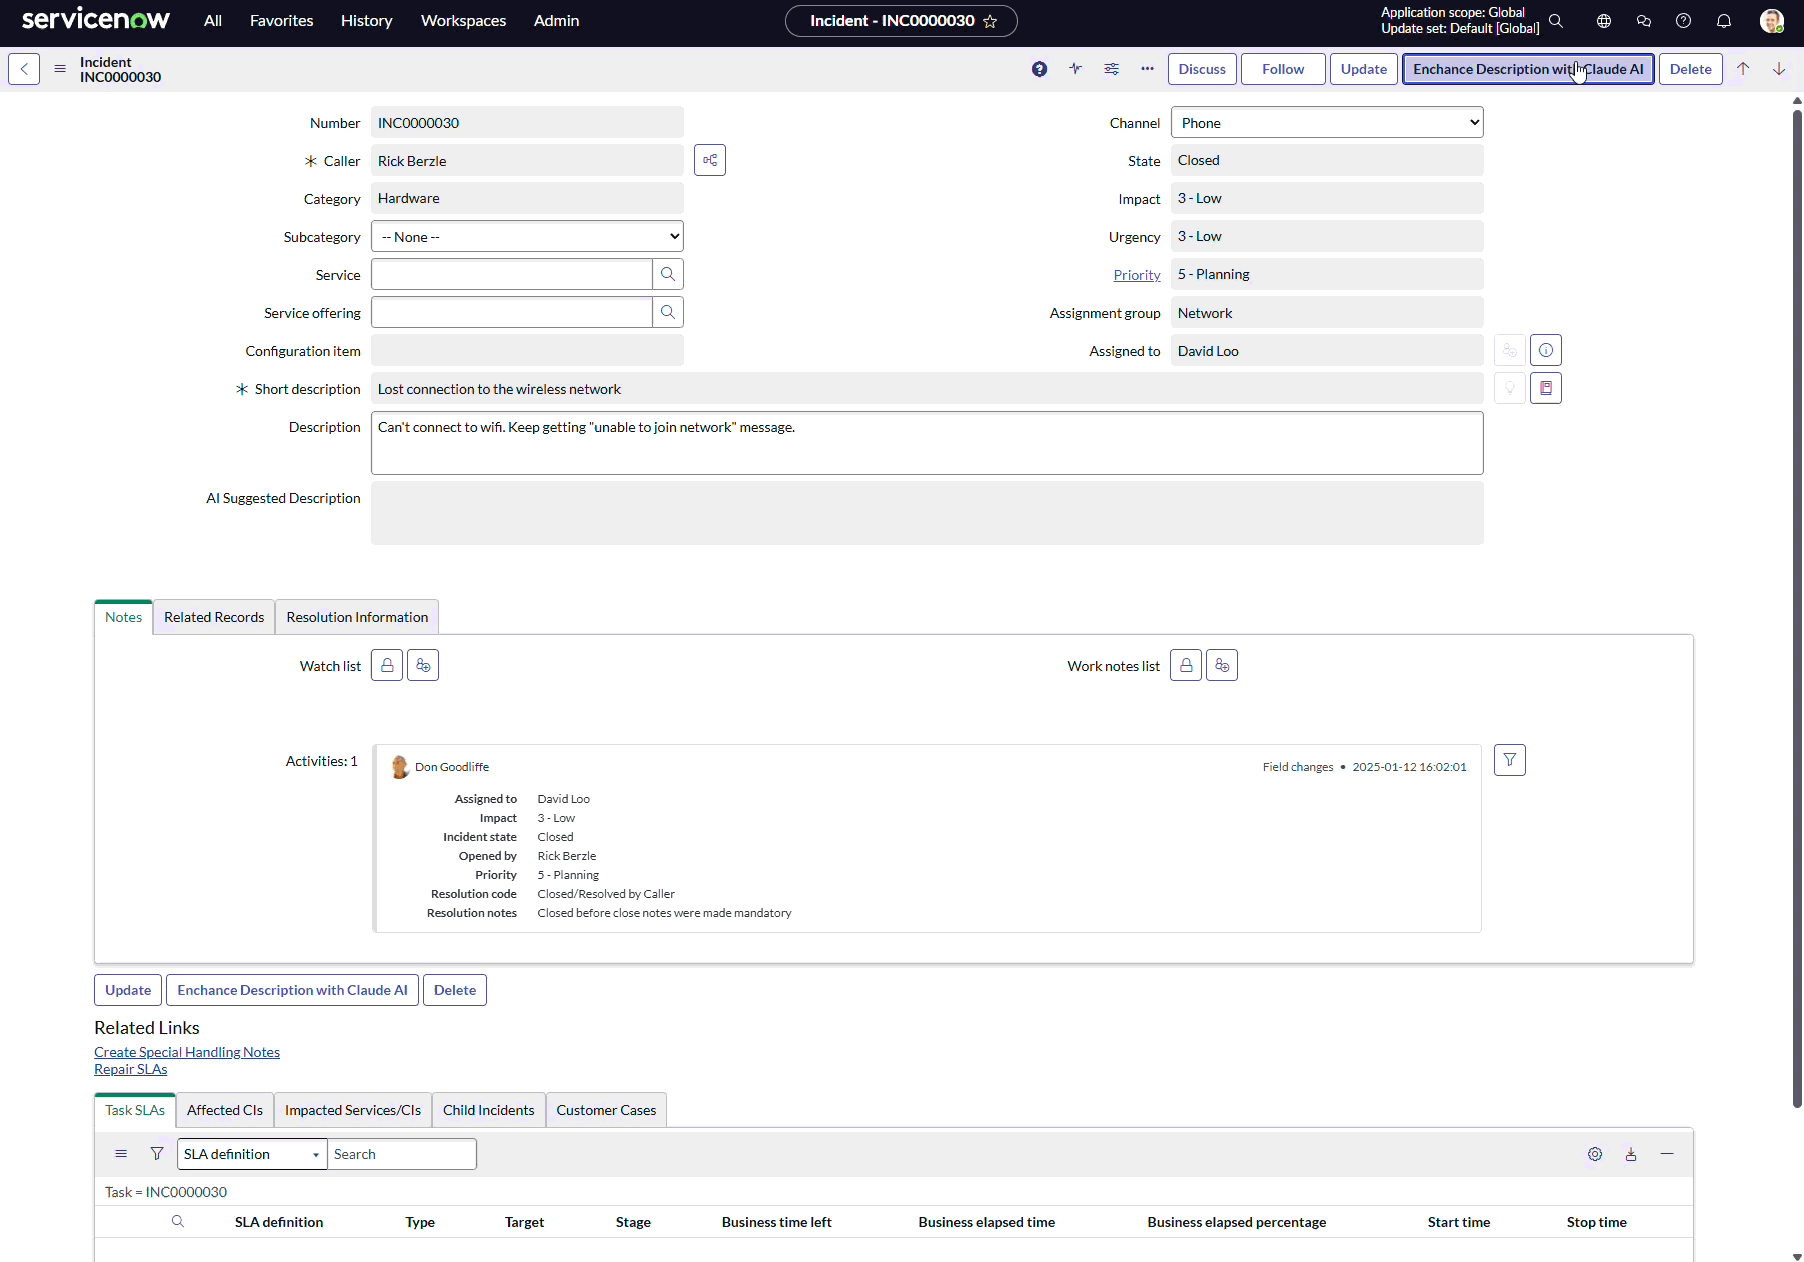Viewport: 1804px width, 1262px height.
Task: Open the globe scope picker icon
Action: tap(1604, 21)
